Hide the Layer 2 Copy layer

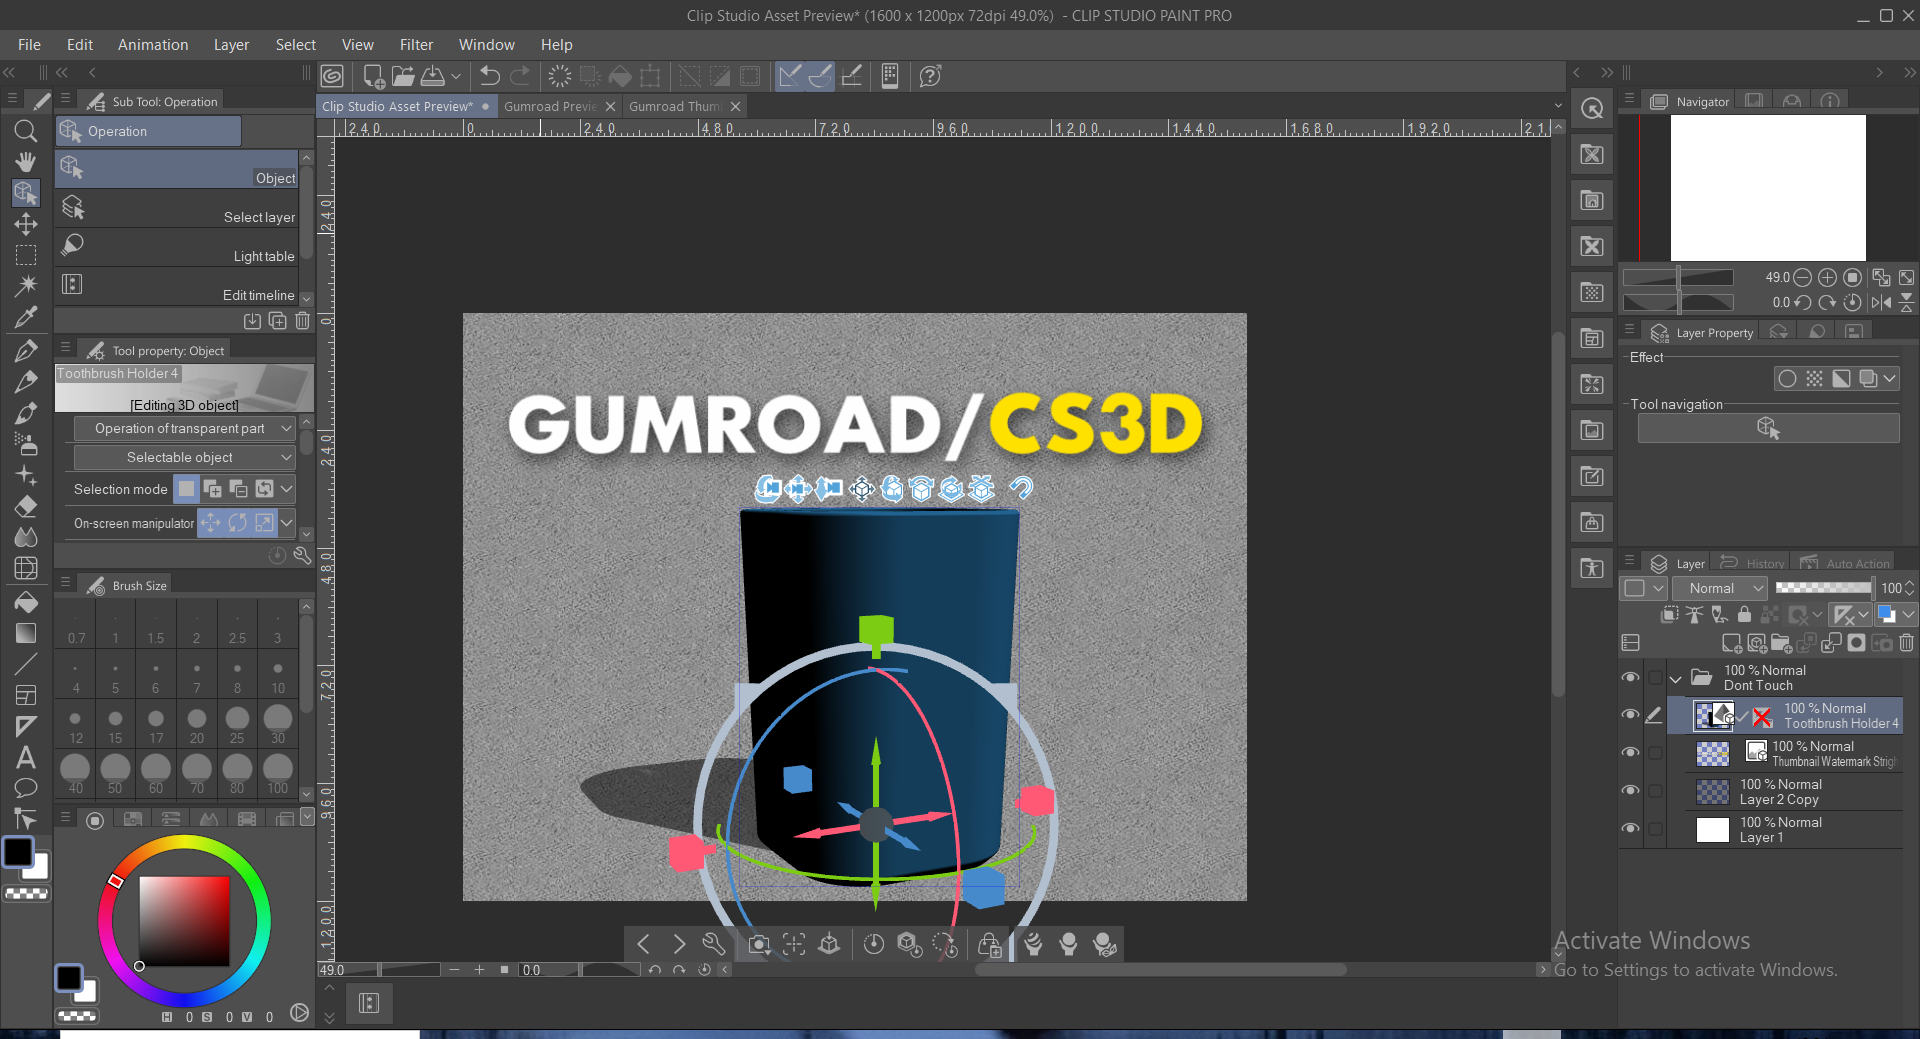(1630, 791)
